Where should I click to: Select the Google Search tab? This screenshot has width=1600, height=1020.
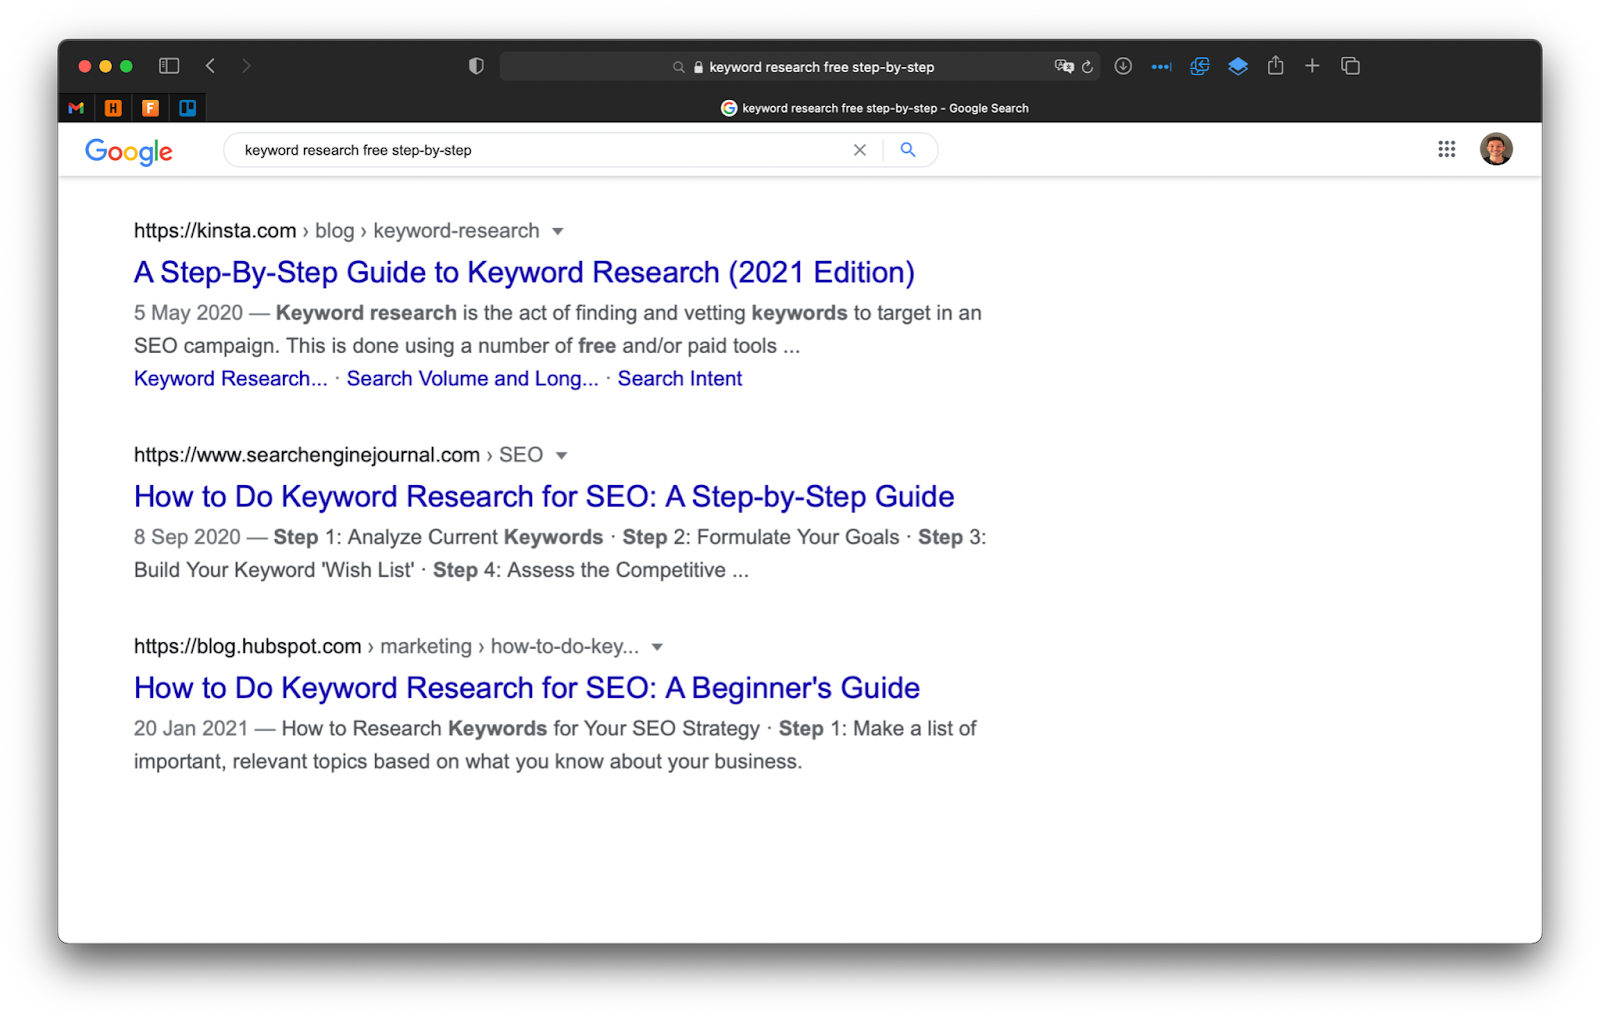874,108
